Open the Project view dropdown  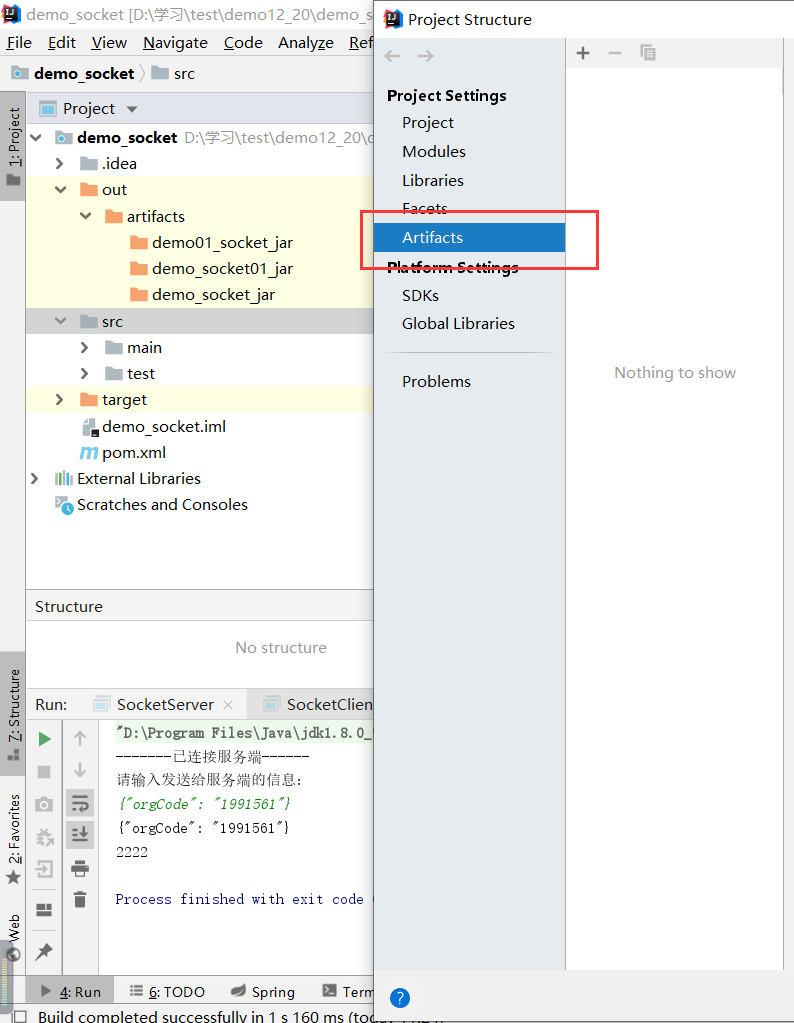point(132,109)
